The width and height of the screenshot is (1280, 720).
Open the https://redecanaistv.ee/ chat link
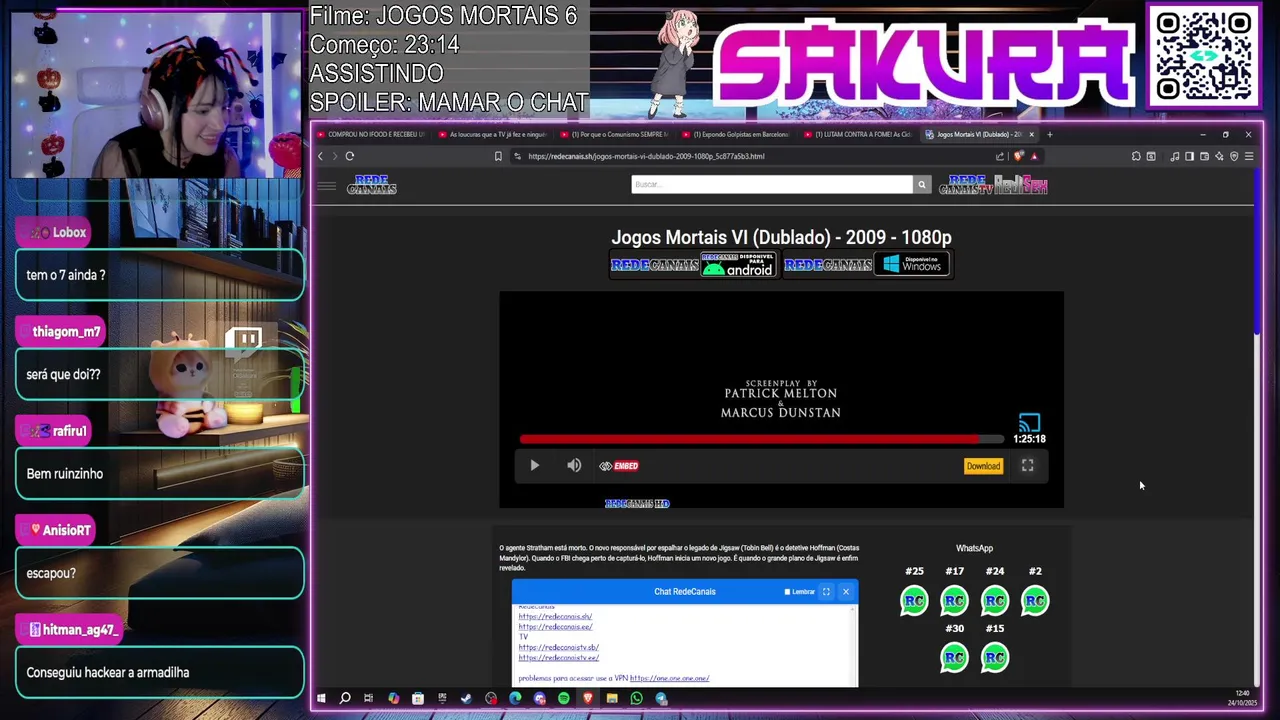click(x=558, y=658)
